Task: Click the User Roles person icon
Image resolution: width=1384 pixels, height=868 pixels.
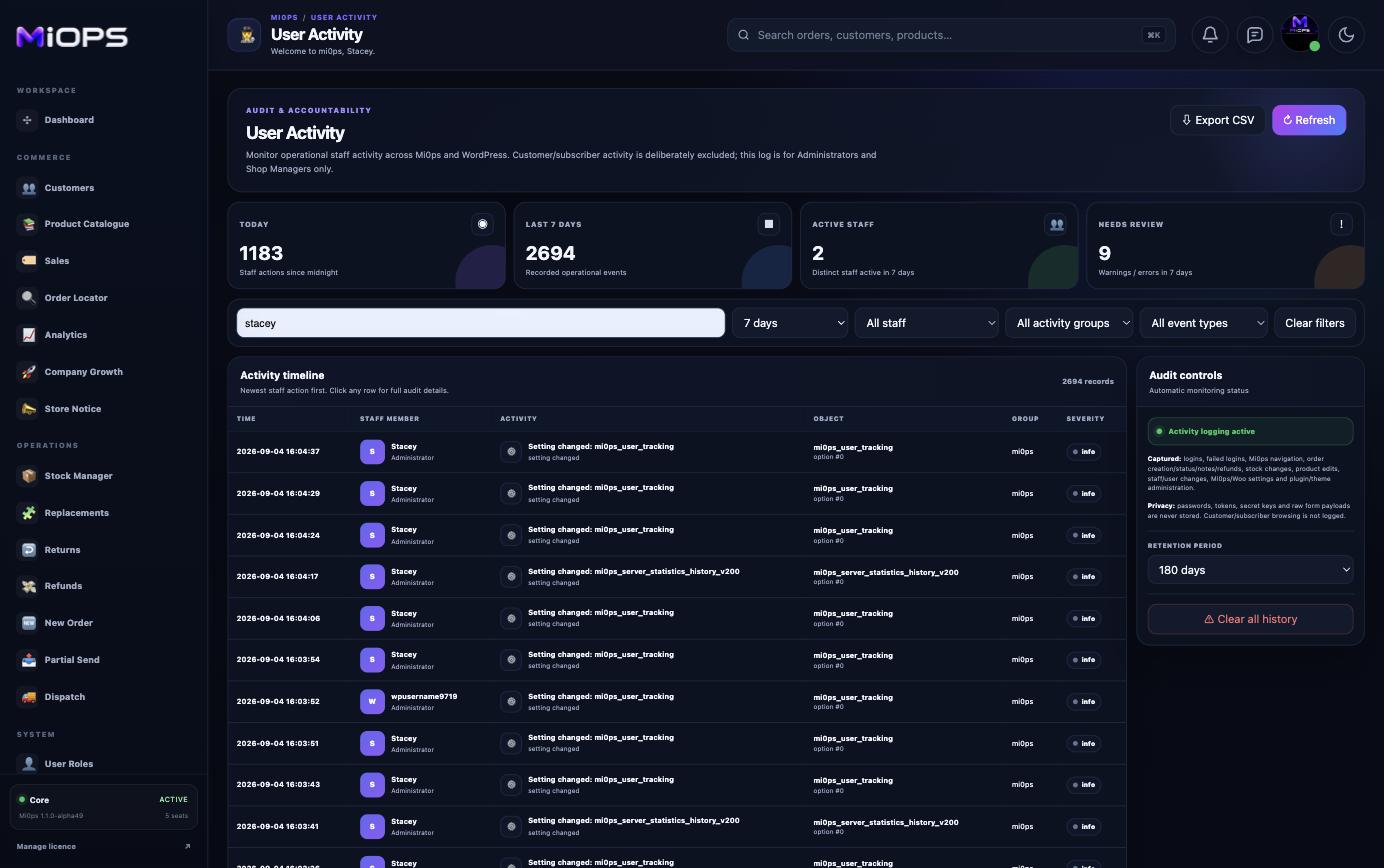Action: (x=28, y=764)
